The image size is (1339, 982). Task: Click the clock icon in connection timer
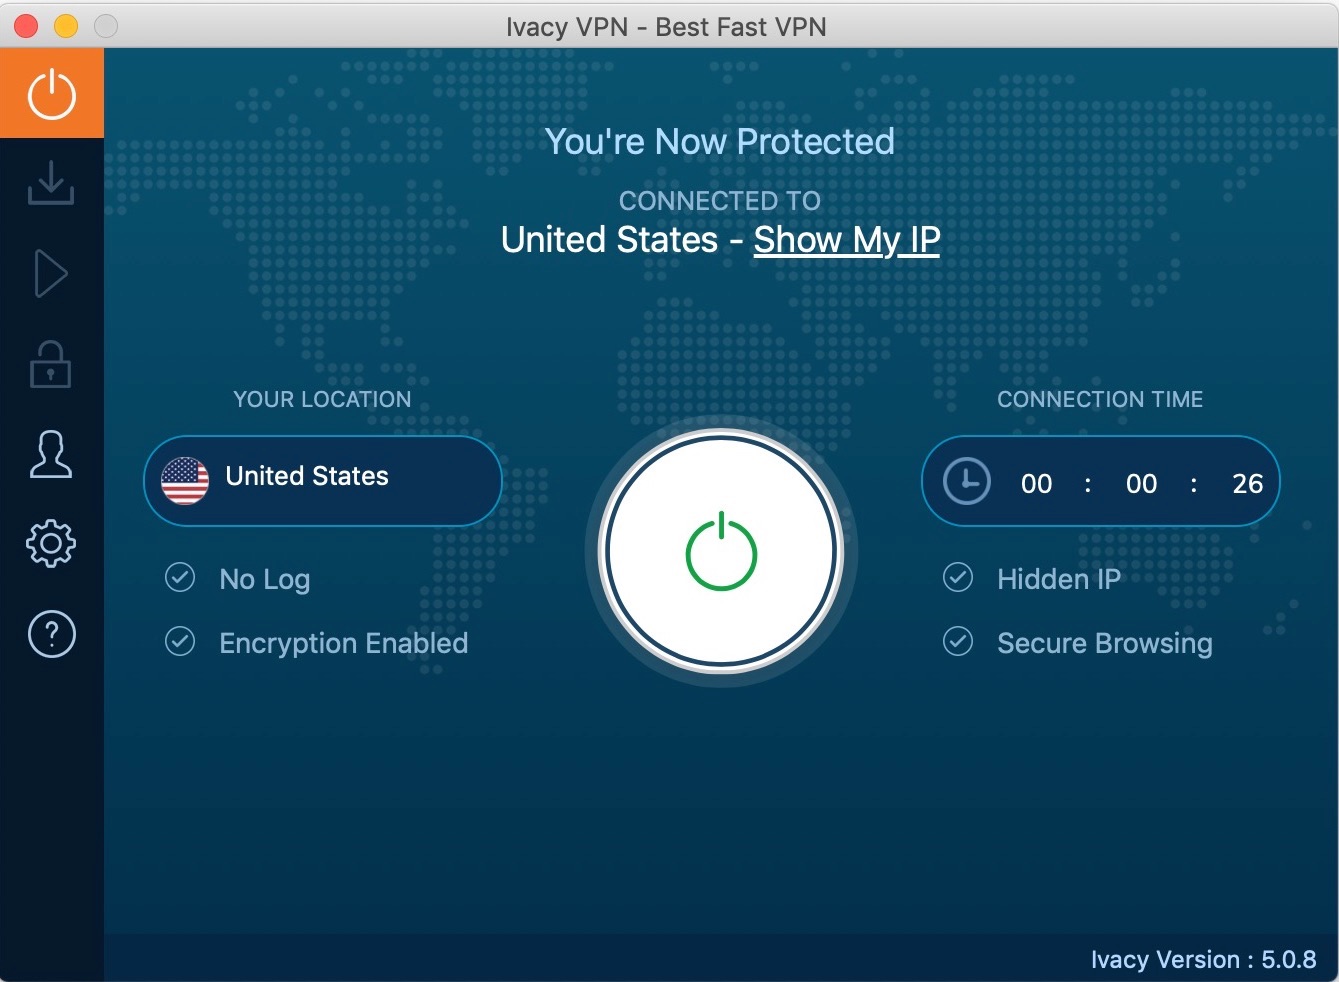pyautogui.click(x=966, y=482)
